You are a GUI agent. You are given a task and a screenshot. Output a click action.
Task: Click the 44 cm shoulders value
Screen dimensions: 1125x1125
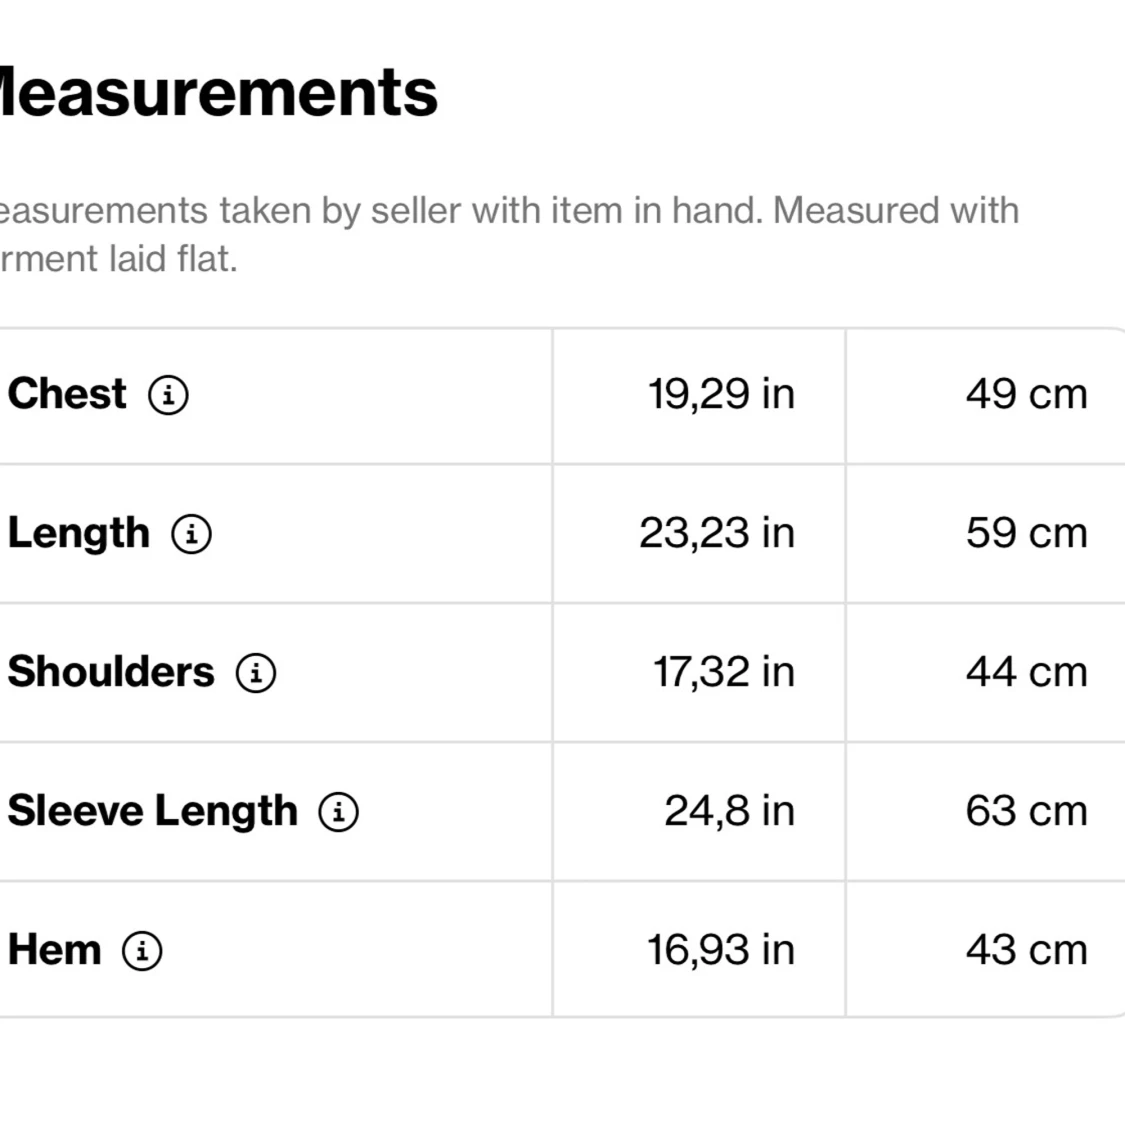1027,672
